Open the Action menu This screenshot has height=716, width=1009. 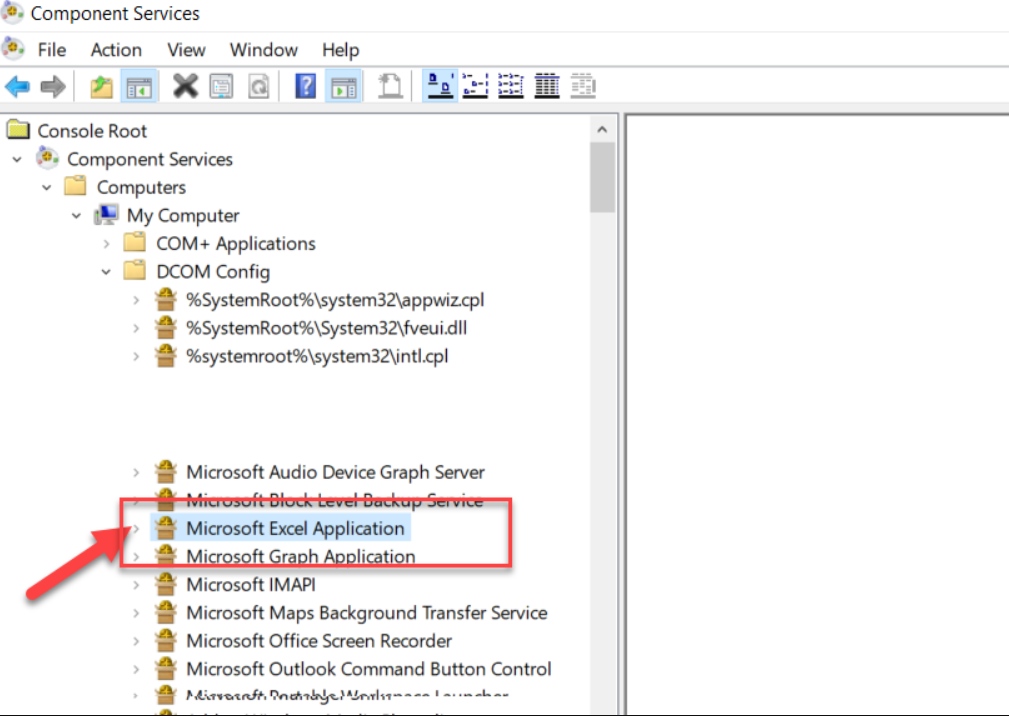click(116, 50)
